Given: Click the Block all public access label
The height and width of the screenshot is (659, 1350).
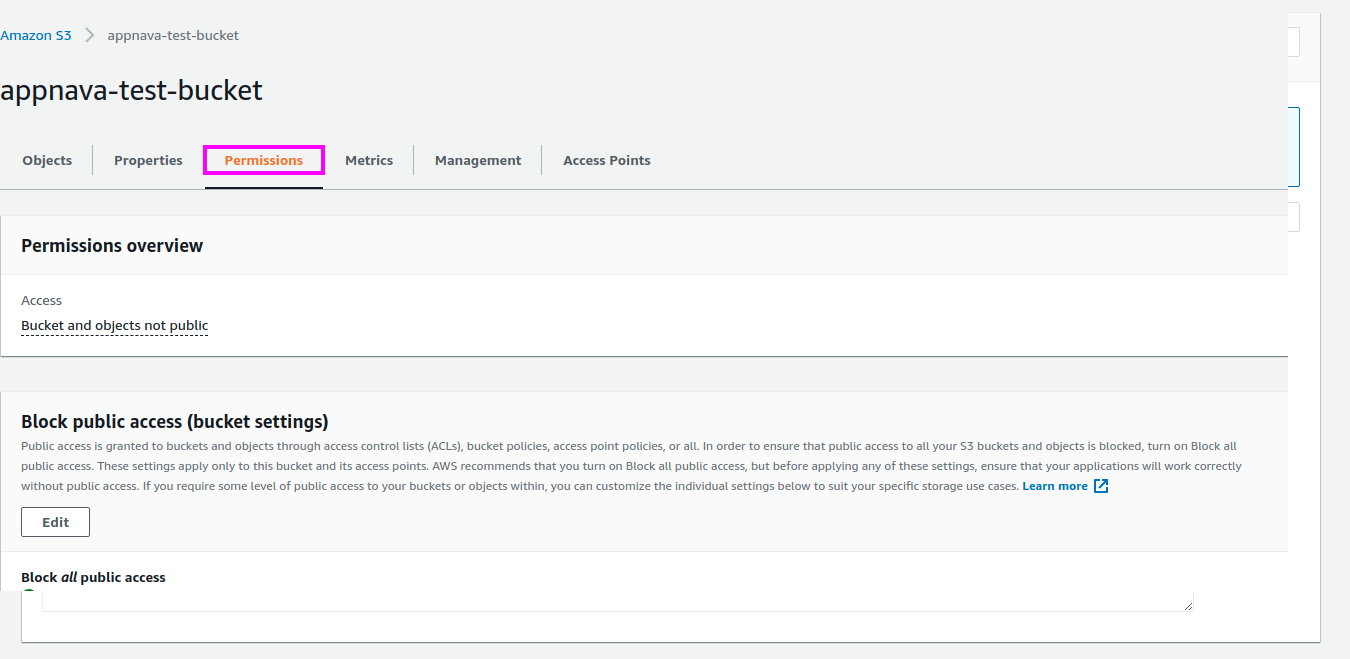Looking at the screenshot, I should 93,577.
